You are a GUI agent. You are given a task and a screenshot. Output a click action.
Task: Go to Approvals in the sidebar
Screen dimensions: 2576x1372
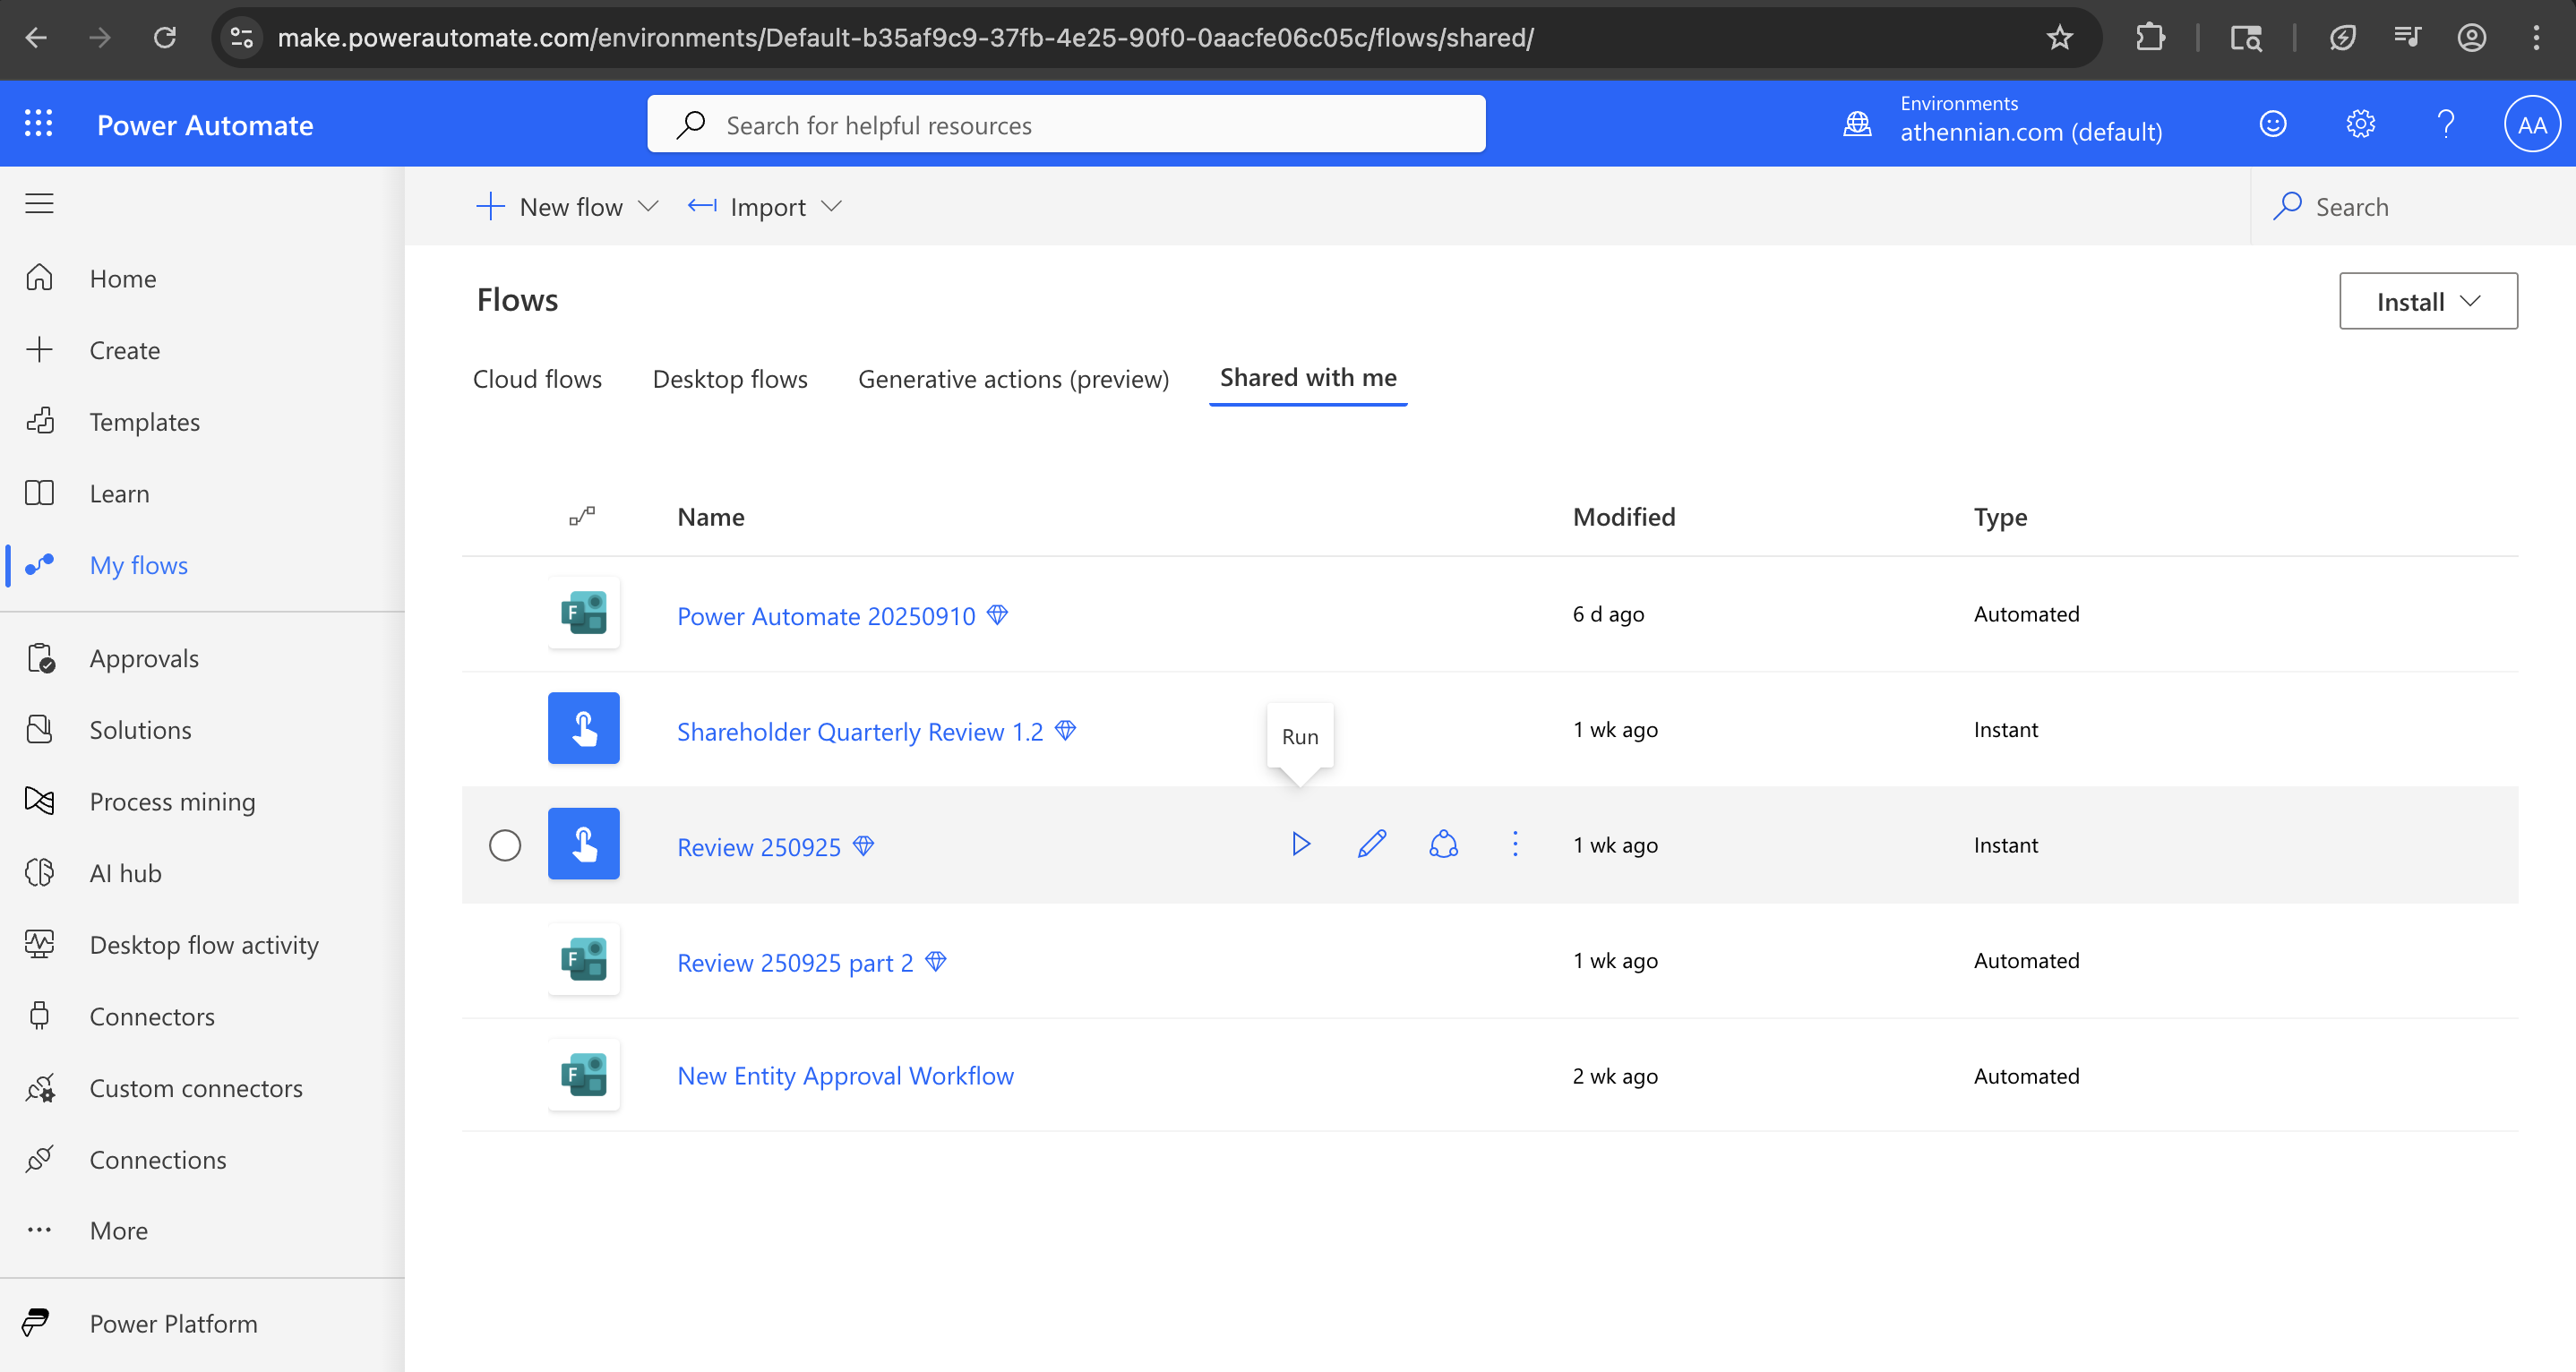144,659
